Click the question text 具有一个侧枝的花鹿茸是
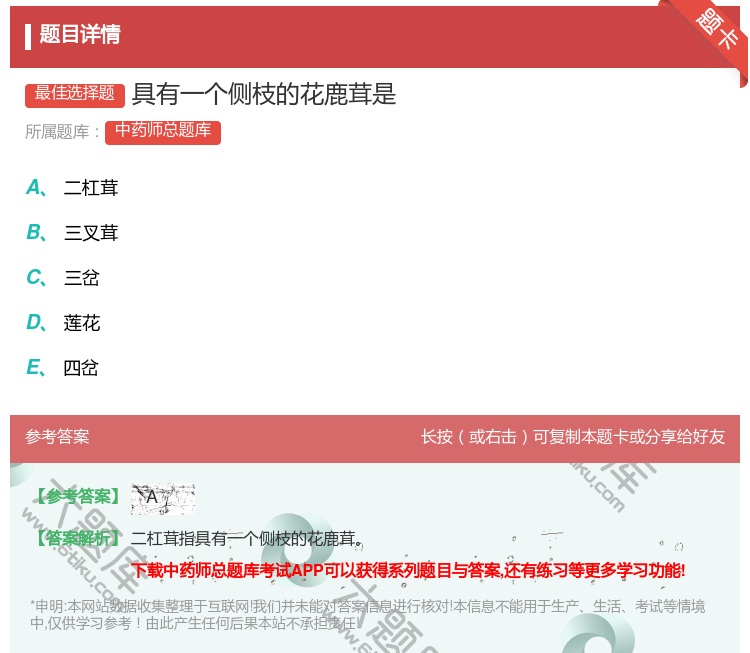This screenshot has height=653, width=750. point(264,94)
